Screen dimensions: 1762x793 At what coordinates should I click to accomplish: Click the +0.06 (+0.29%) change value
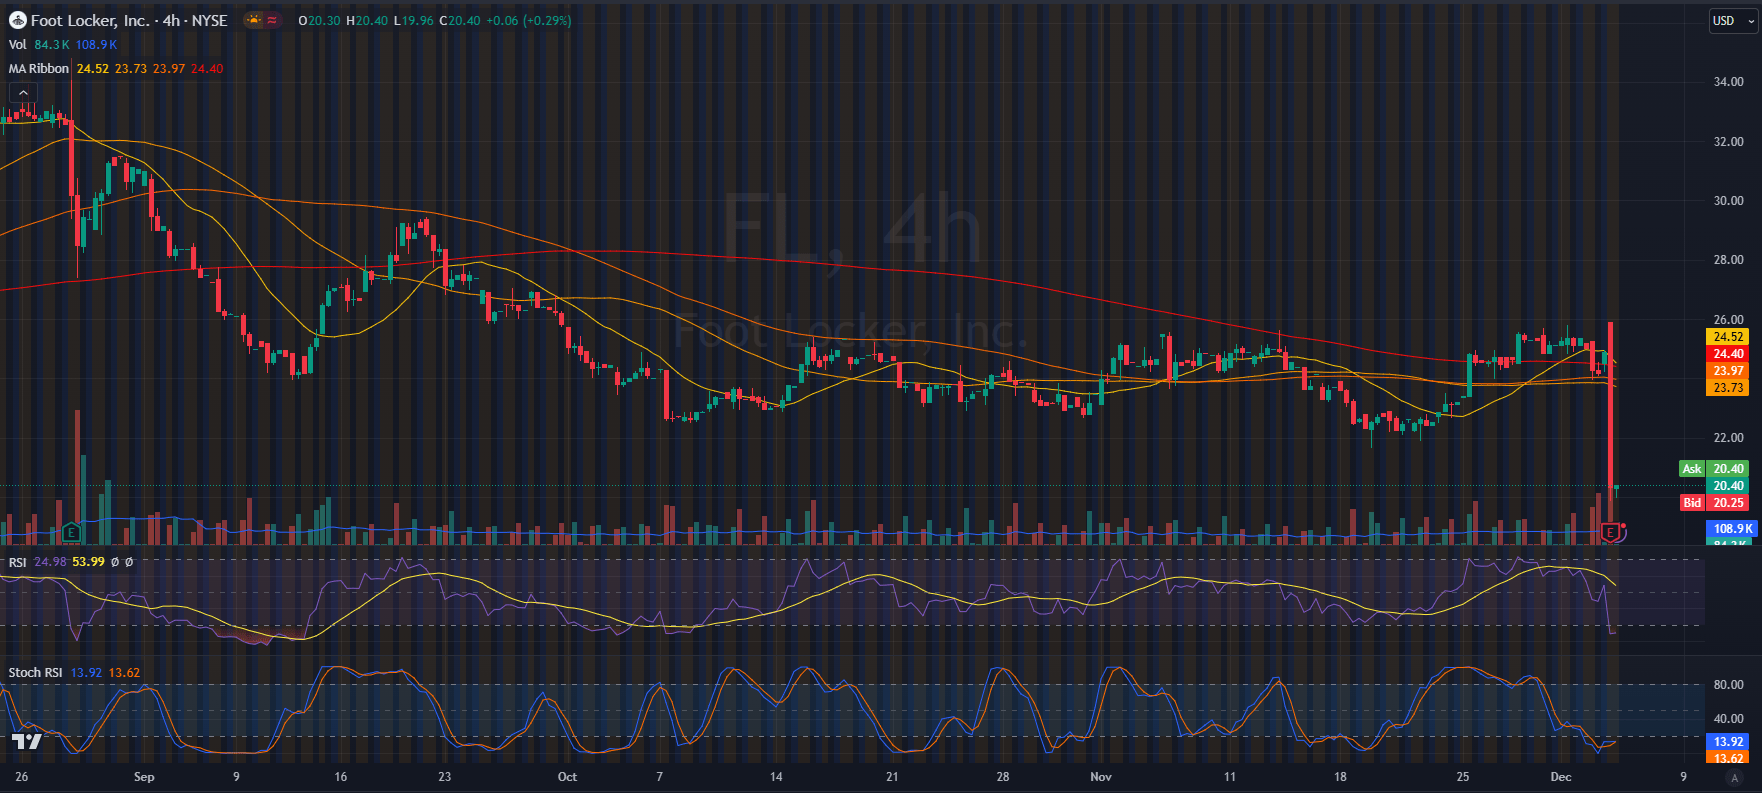pyautogui.click(x=529, y=20)
